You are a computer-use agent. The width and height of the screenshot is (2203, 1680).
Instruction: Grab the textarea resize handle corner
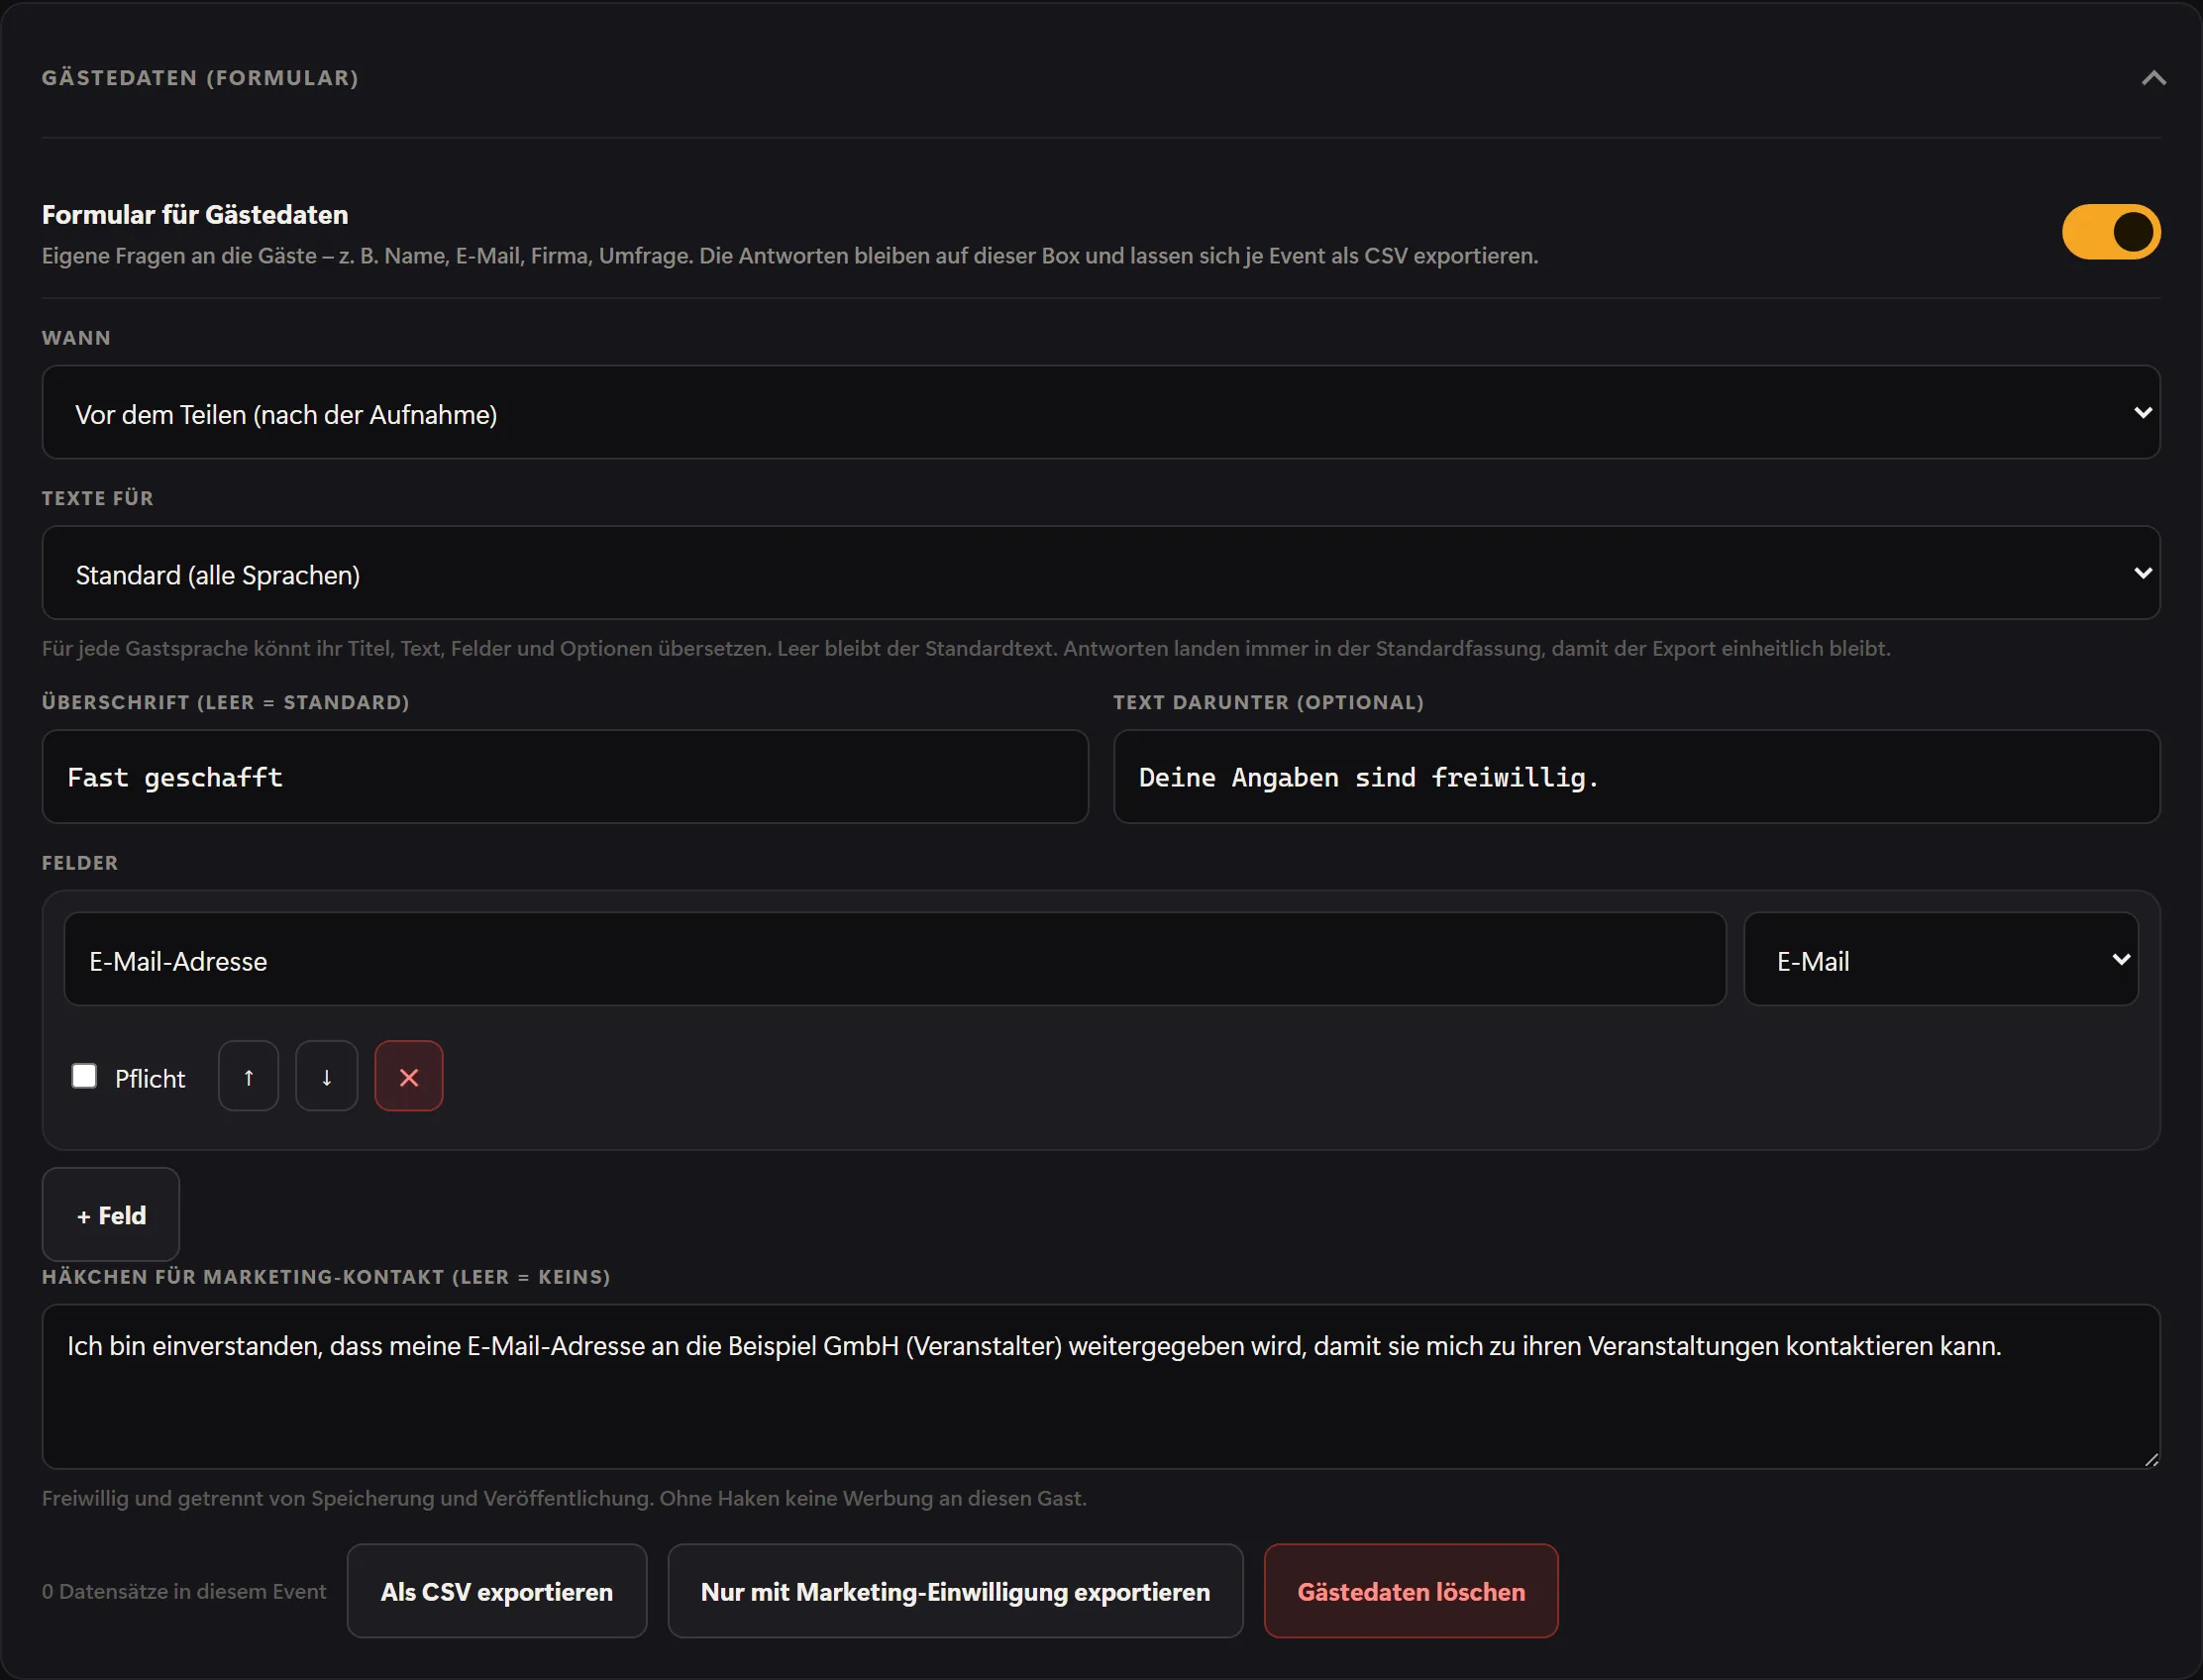[2151, 1460]
